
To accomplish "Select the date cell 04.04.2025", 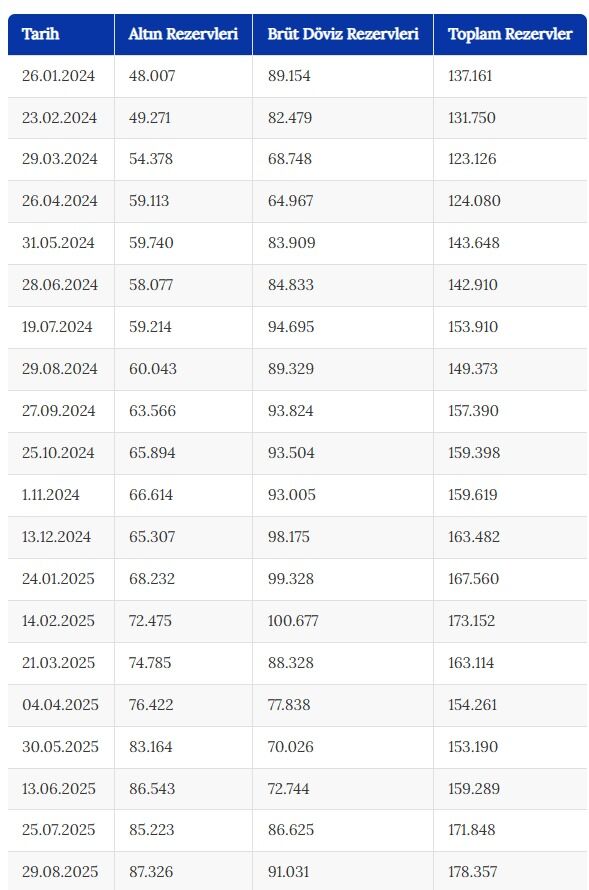I will point(60,705).
